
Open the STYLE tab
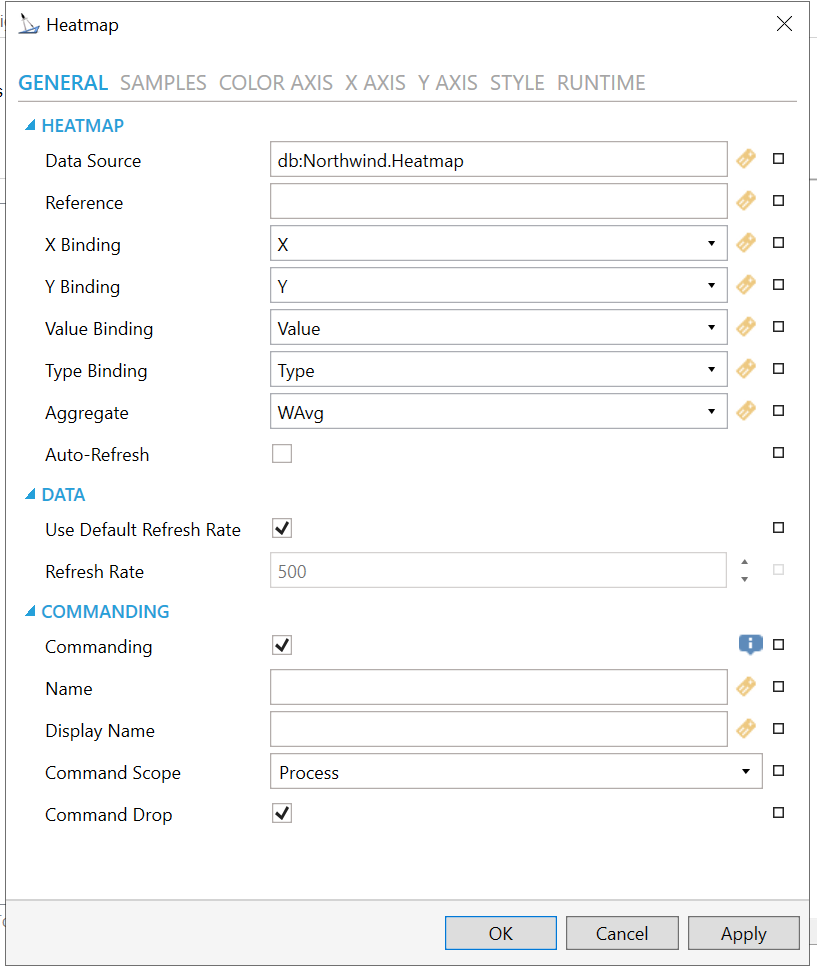[x=517, y=83]
